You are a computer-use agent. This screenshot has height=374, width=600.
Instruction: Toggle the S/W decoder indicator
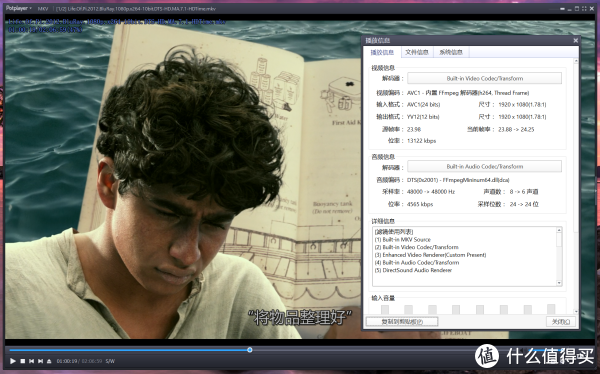(110, 361)
